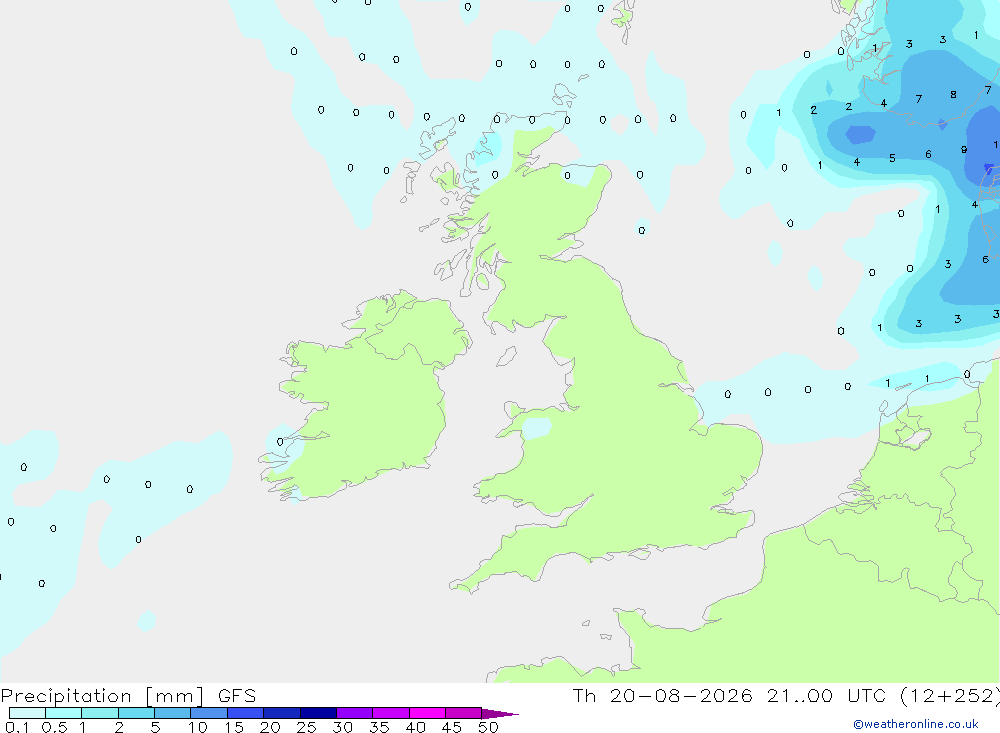Click the legend label '50'
The image size is (1000, 733).
(x=488, y=727)
